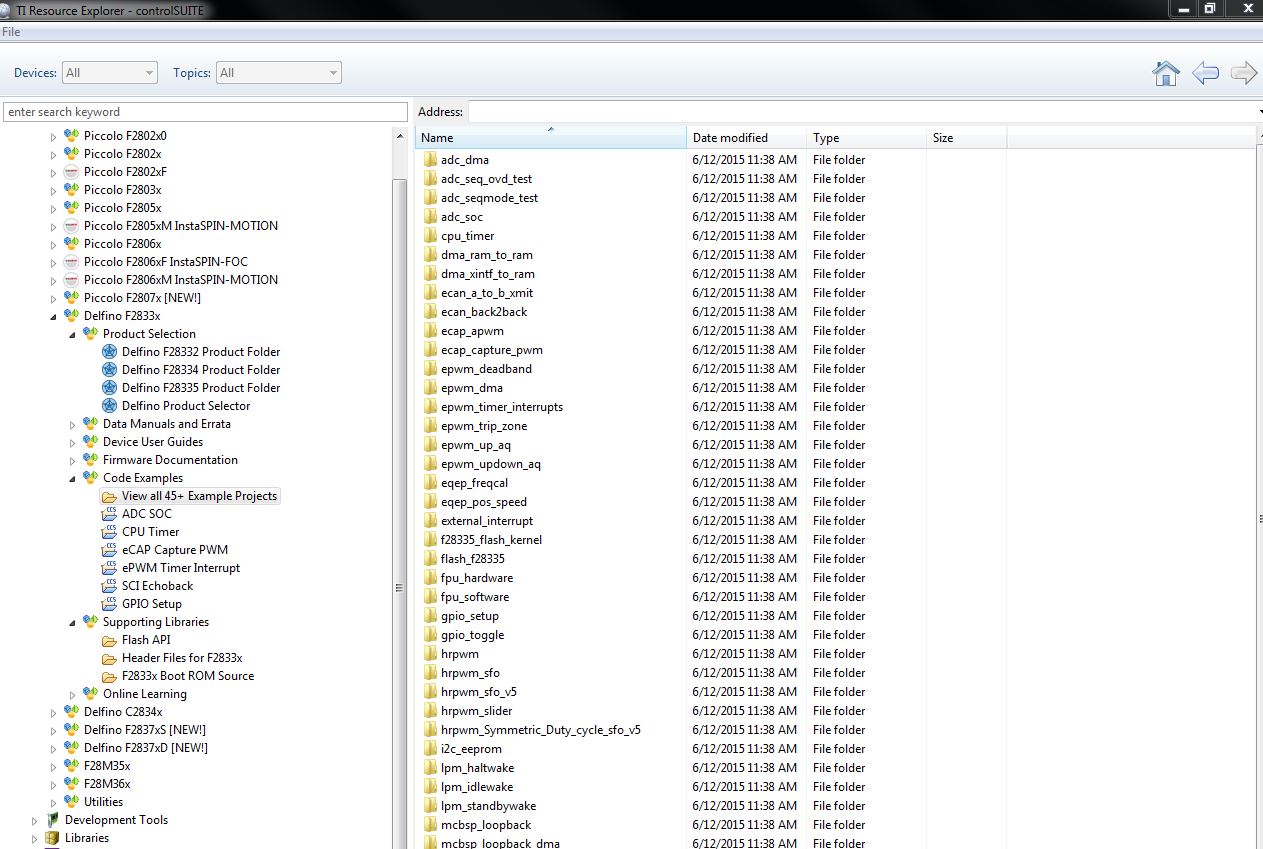Expand the Online Learning node

[x=73, y=694]
